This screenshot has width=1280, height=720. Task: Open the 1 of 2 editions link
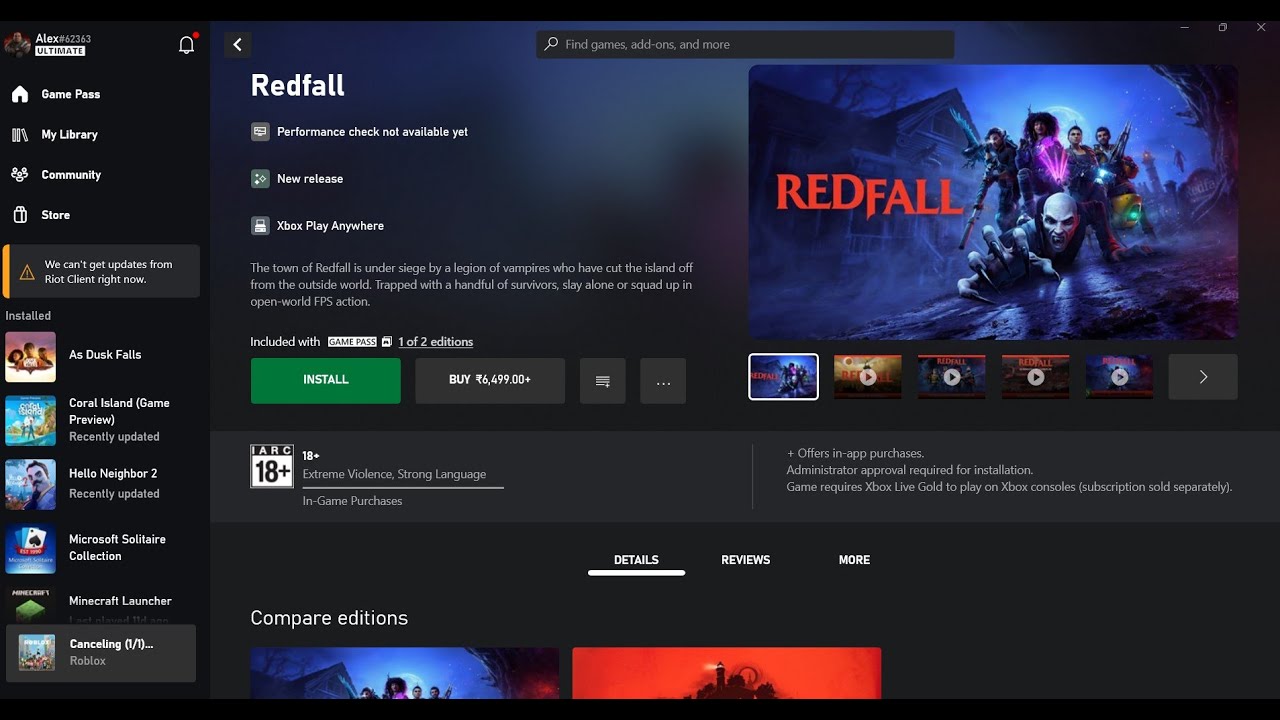[435, 342]
